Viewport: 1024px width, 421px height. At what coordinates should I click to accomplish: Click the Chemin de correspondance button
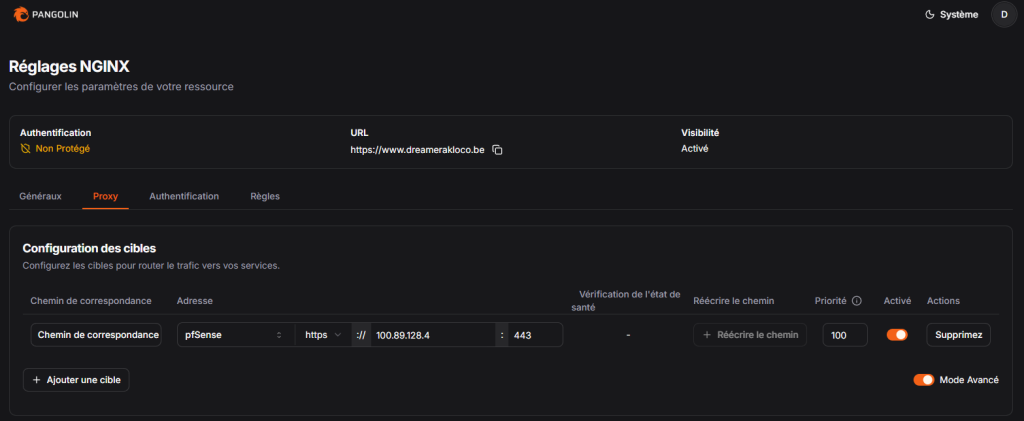point(96,335)
